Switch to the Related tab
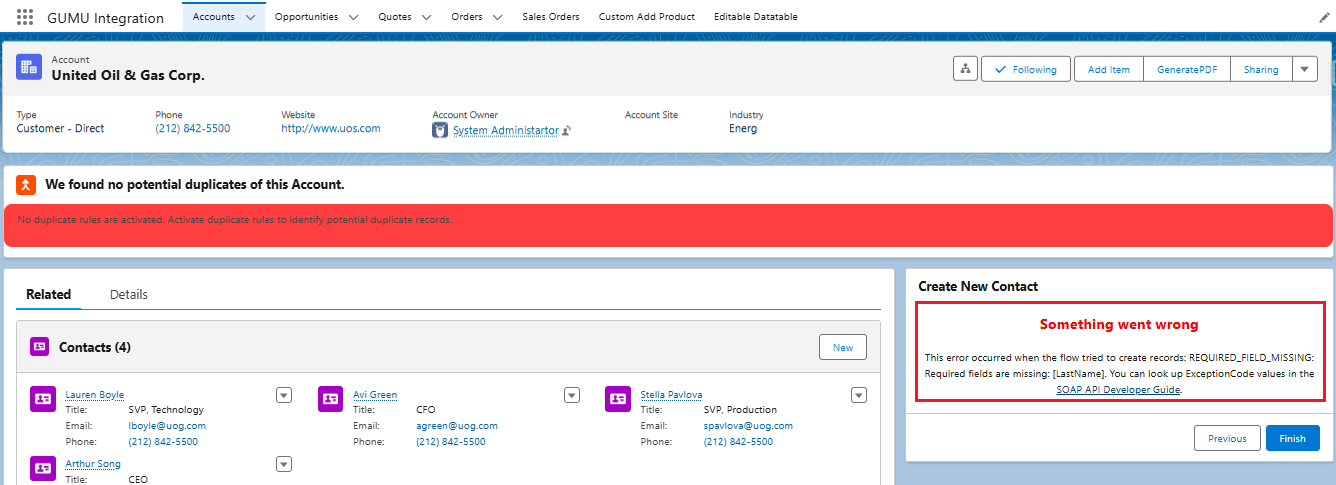The image size is (1336, 485). 49,294
